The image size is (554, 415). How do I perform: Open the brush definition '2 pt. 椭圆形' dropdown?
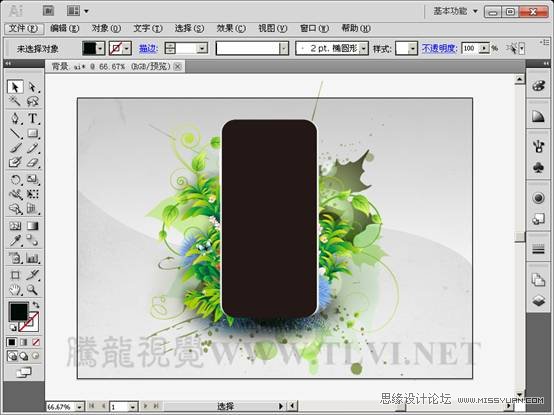click(x=364, y=48)
